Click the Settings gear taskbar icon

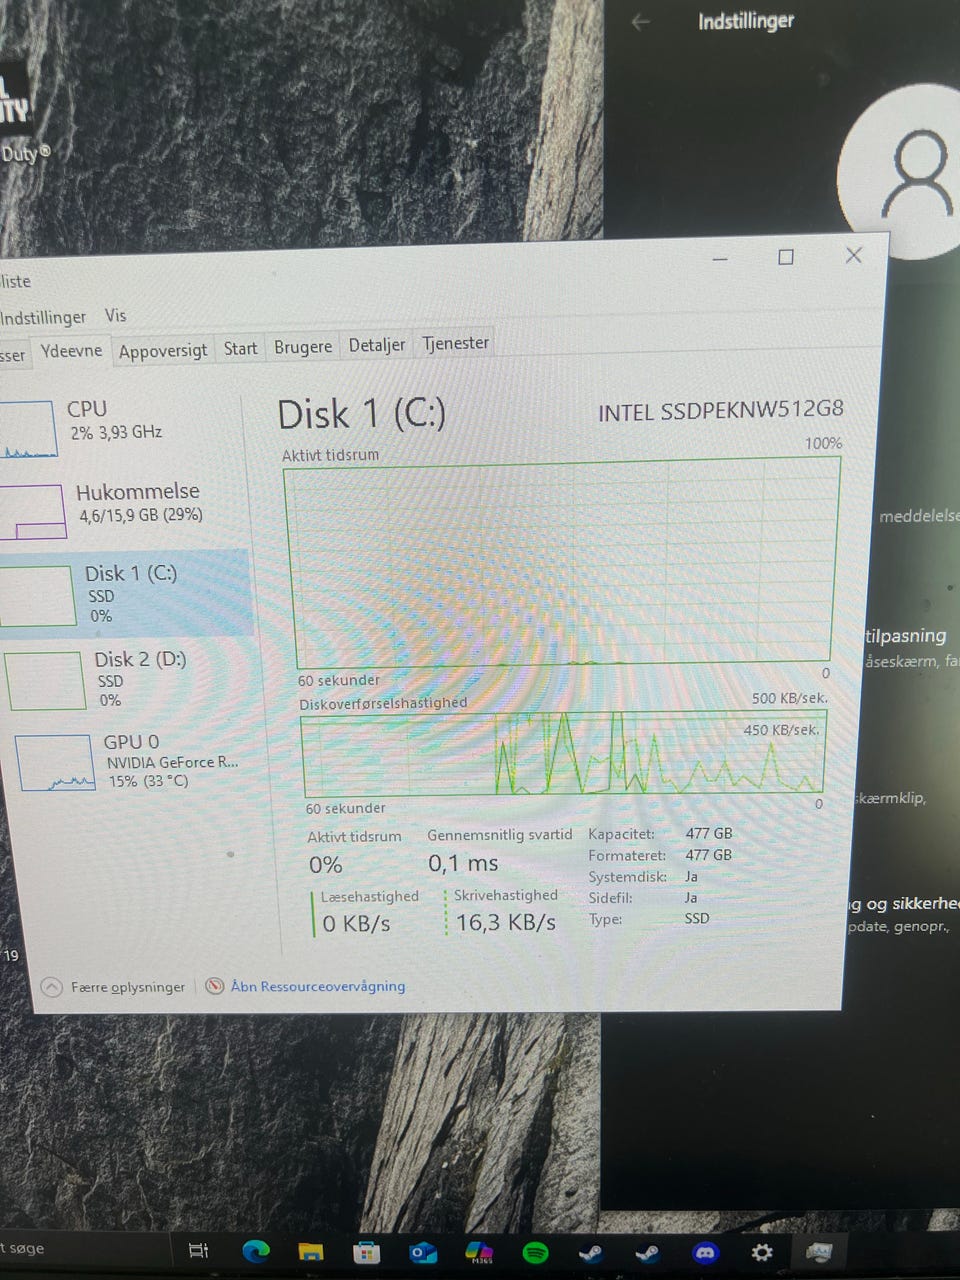pyautogui.click(x=762, y=1252)
